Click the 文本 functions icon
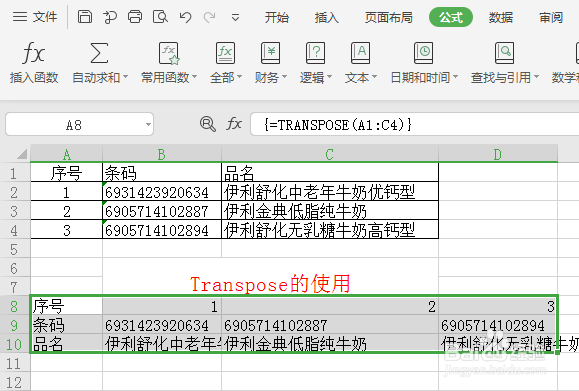Viewport: 579px width, 391px height. click(360, 53)
